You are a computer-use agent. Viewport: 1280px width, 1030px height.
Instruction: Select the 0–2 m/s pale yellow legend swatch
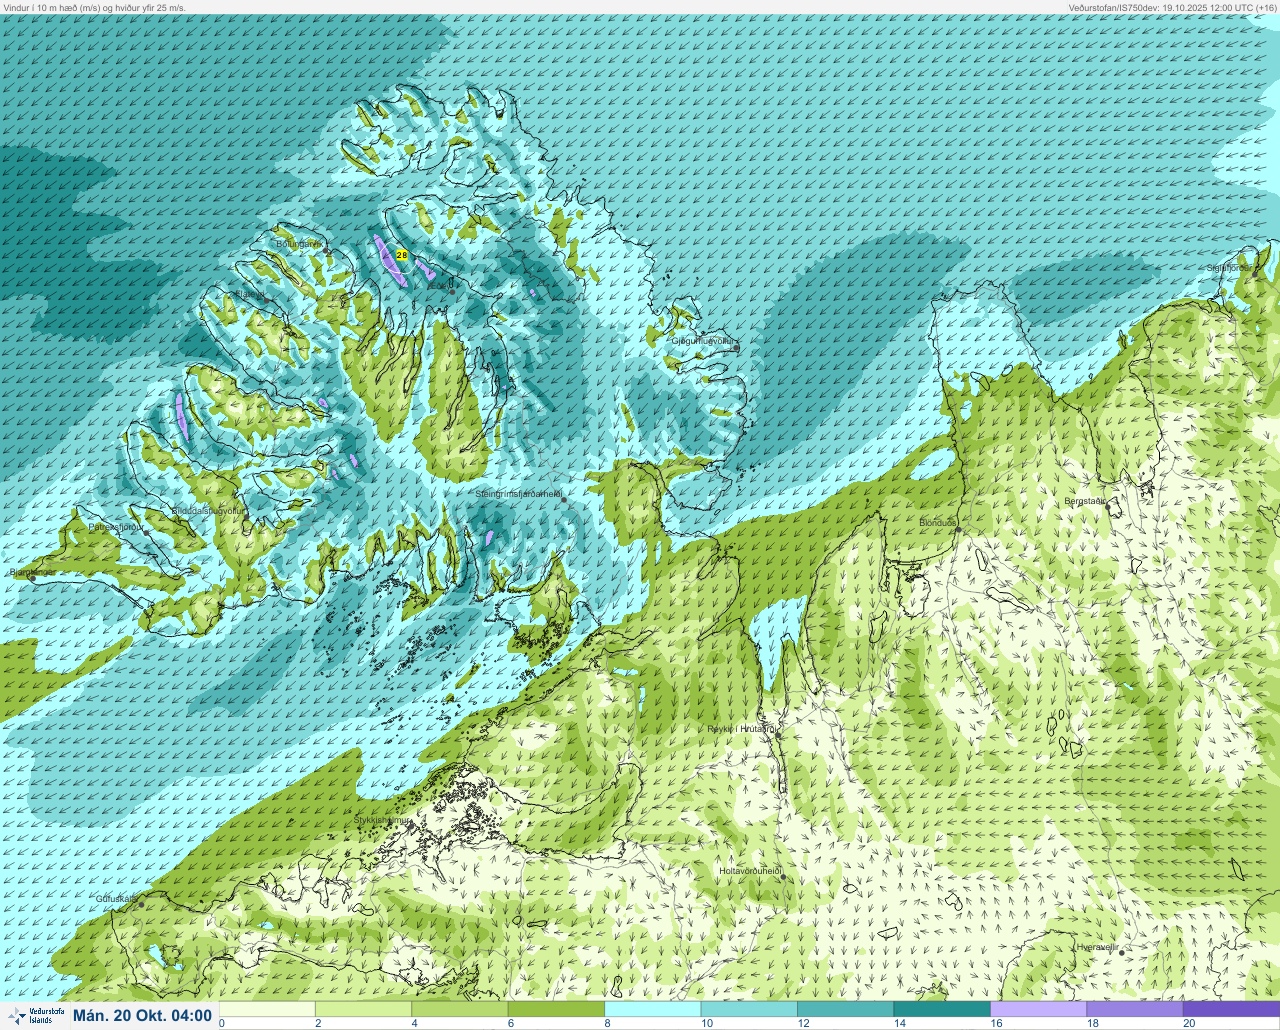(x=267, y=1009)
